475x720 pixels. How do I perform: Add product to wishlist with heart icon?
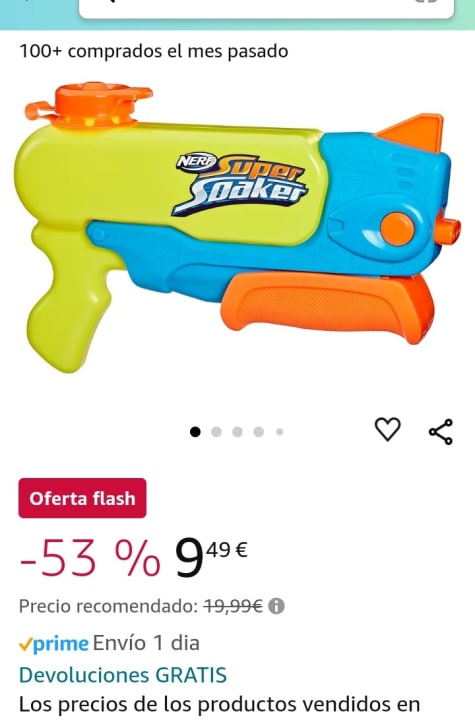pos(388,430)
